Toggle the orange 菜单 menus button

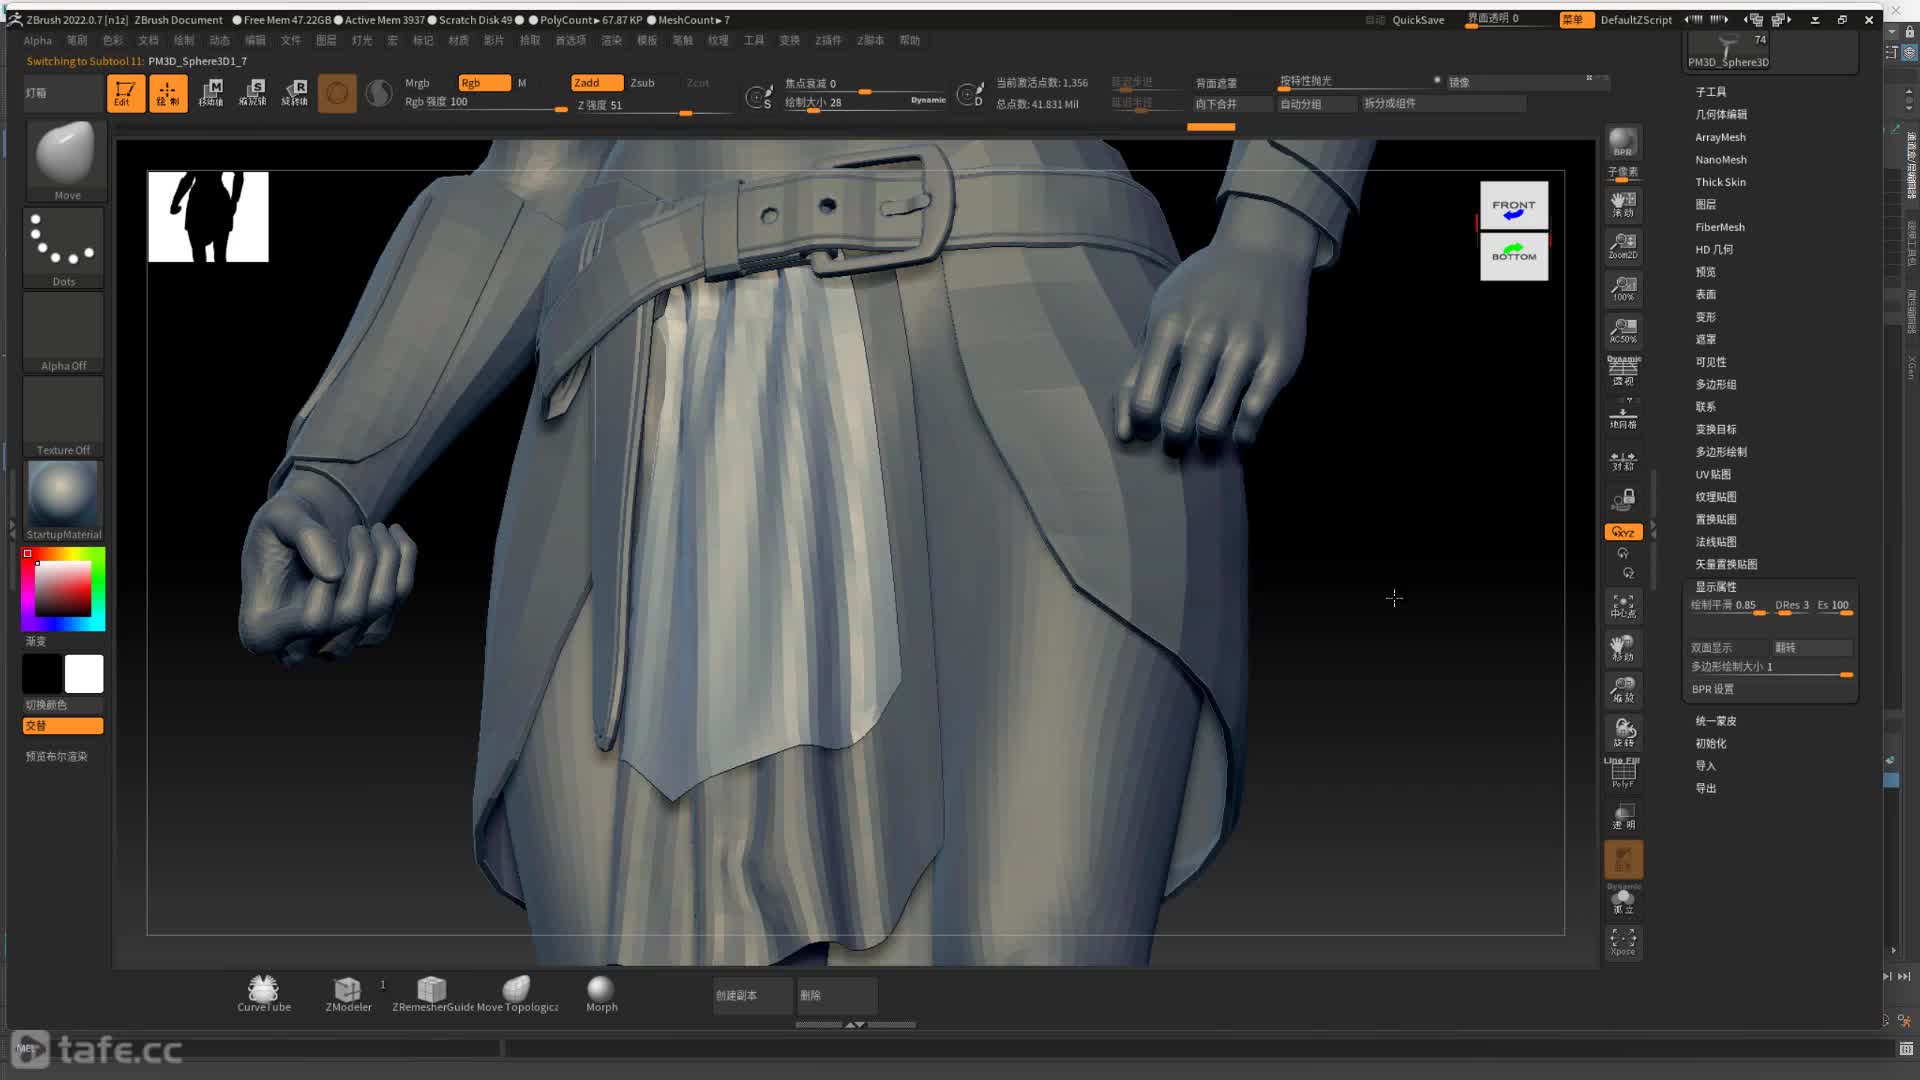click(x=1576, y=20)
